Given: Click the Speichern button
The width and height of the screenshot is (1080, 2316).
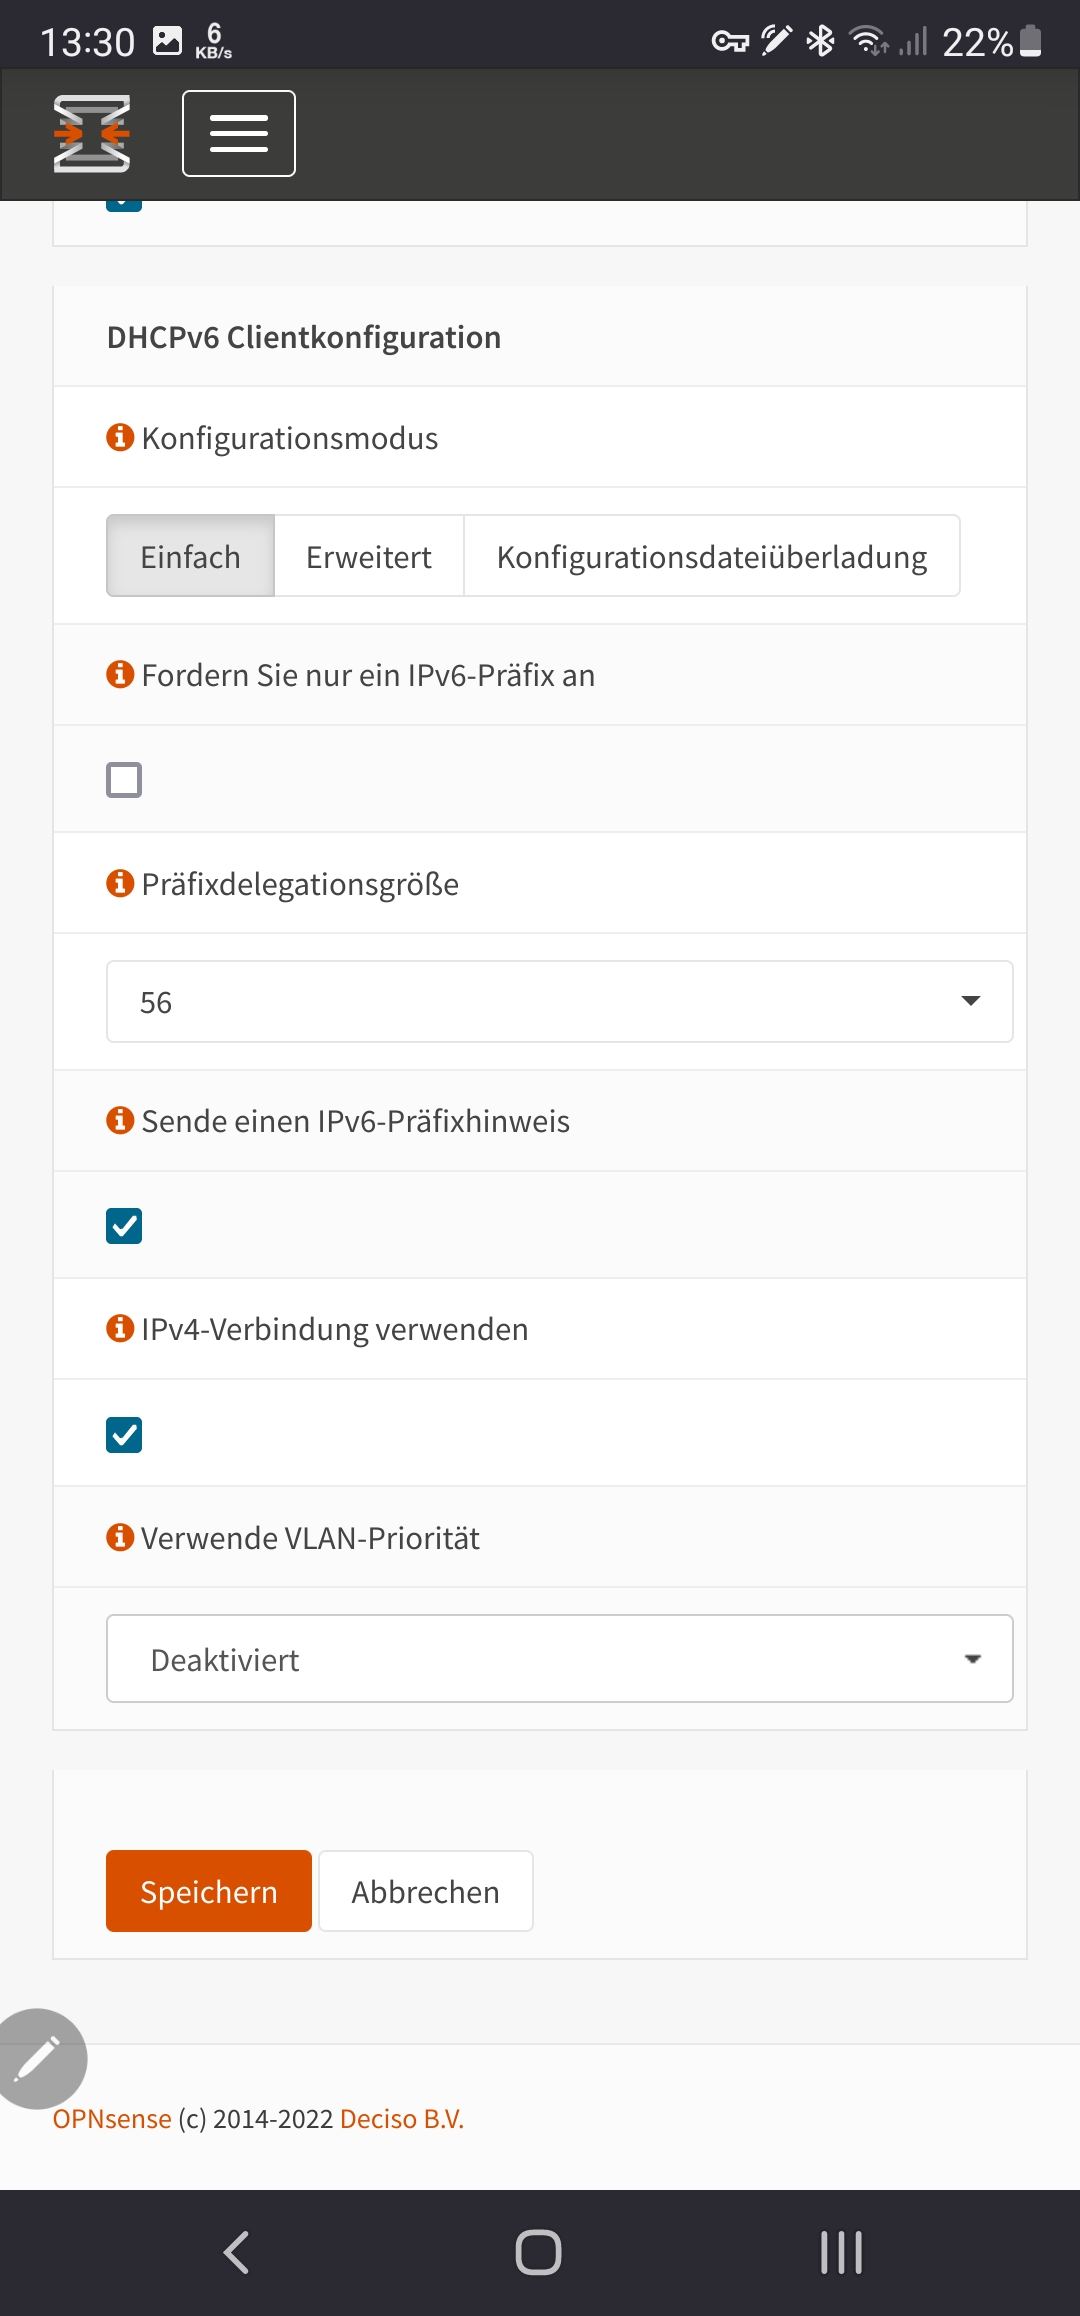Looking at the screenshot, I should (x=209, y=1891).
